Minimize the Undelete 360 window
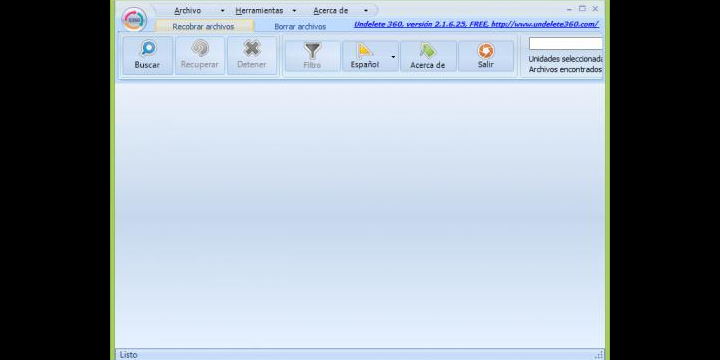This screenshot has width=720, height=360. 569,9
